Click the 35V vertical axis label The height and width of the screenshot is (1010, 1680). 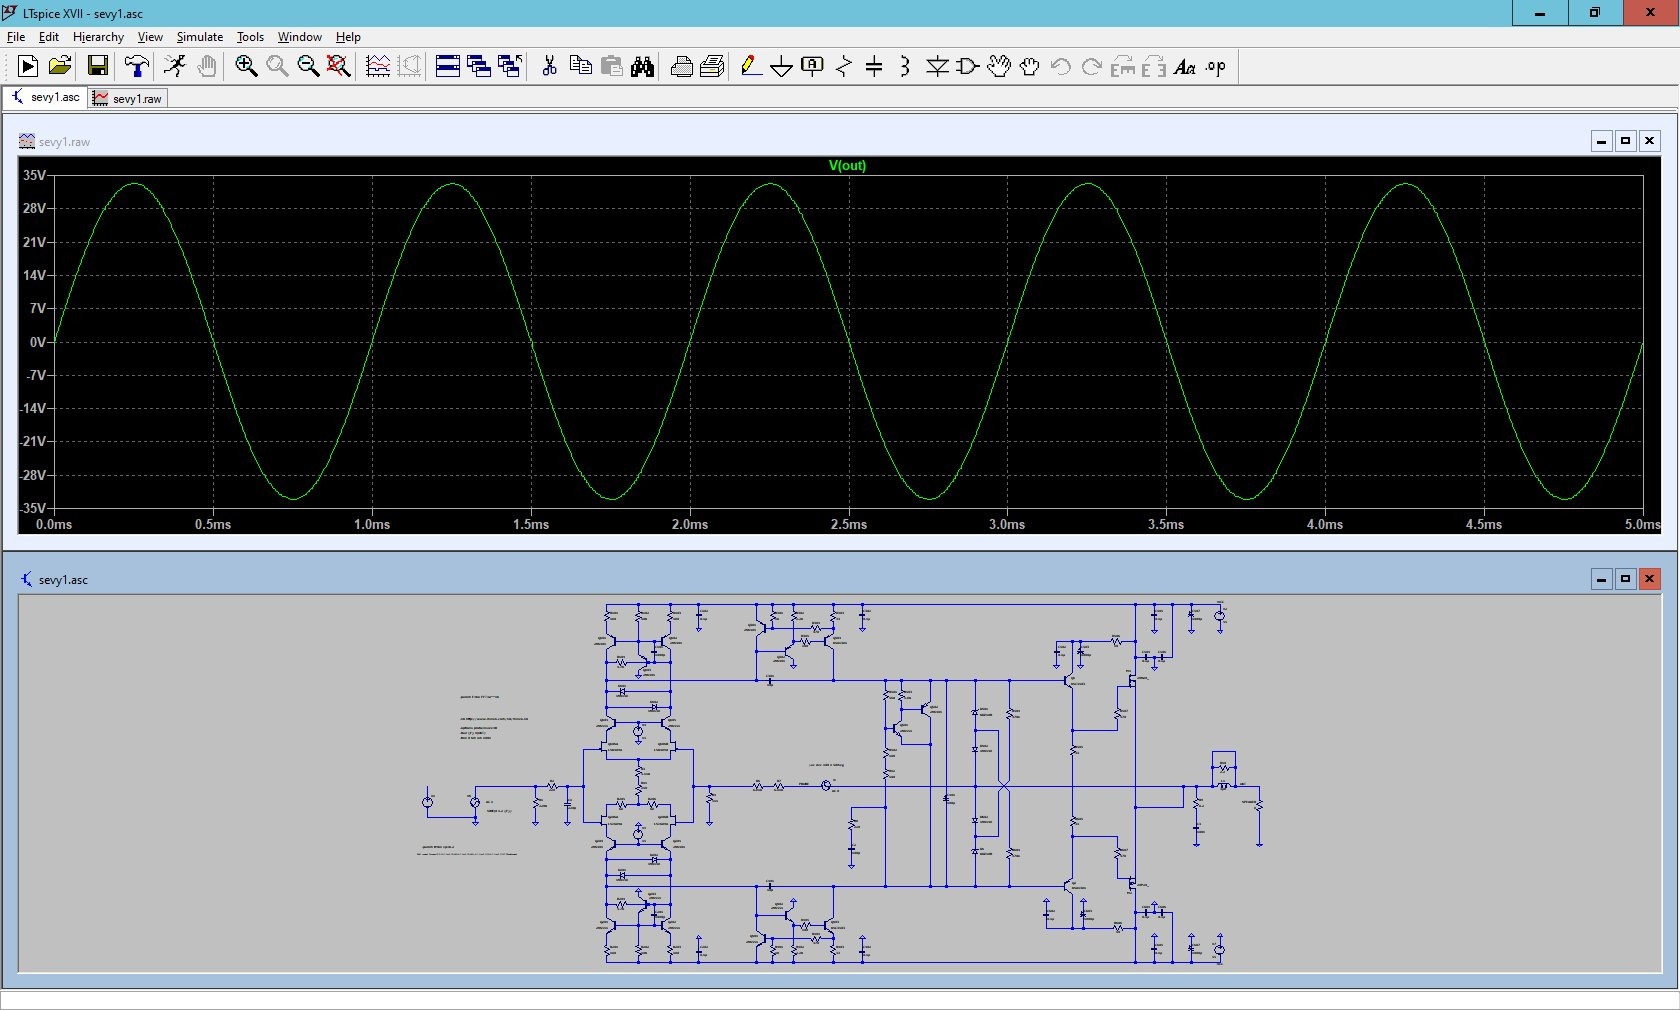click(34, 175)
